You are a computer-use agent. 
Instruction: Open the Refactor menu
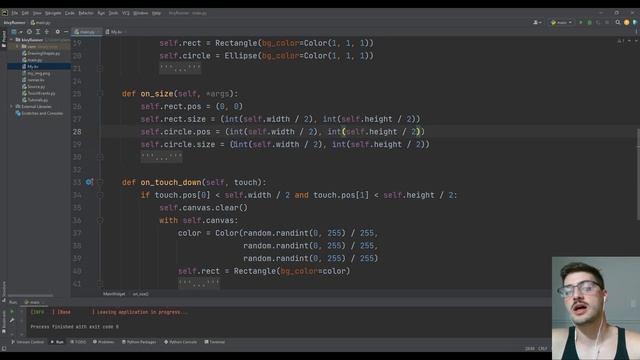tap(86, 13)
